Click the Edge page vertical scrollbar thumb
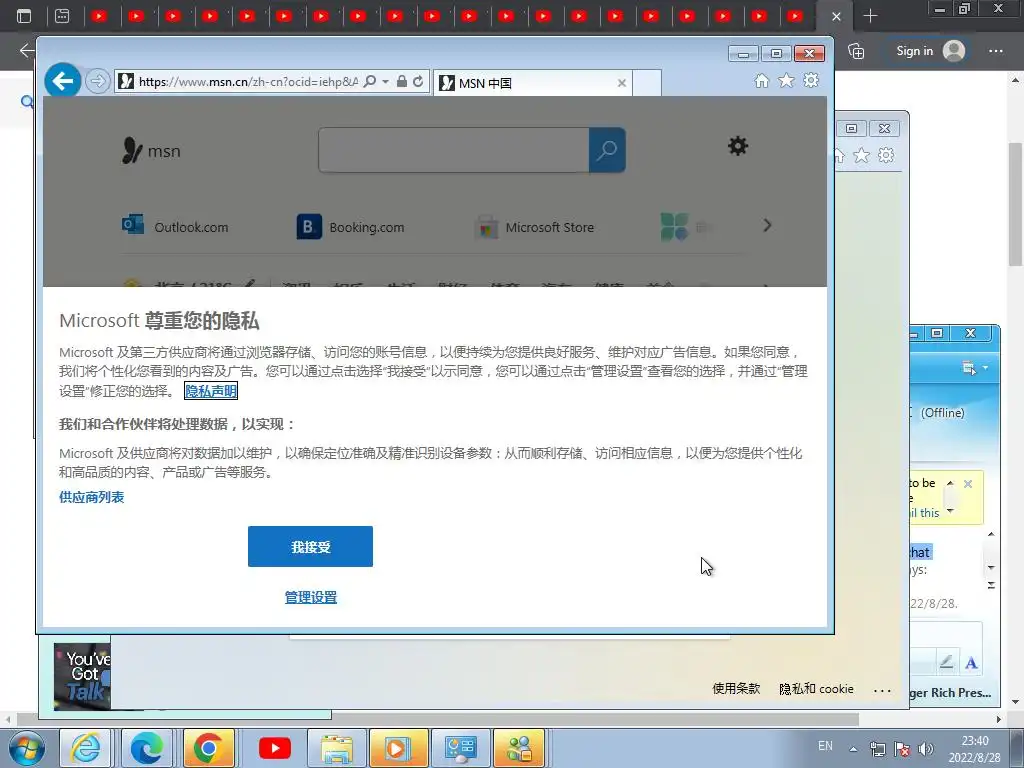 (x=1016, y=204)
